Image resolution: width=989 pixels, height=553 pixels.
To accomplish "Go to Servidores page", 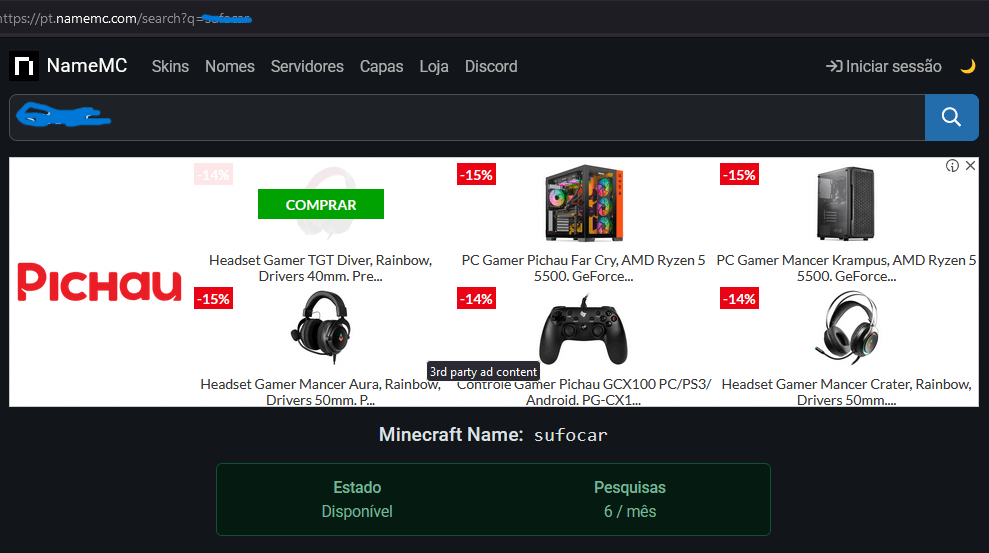I will (307, 66).
